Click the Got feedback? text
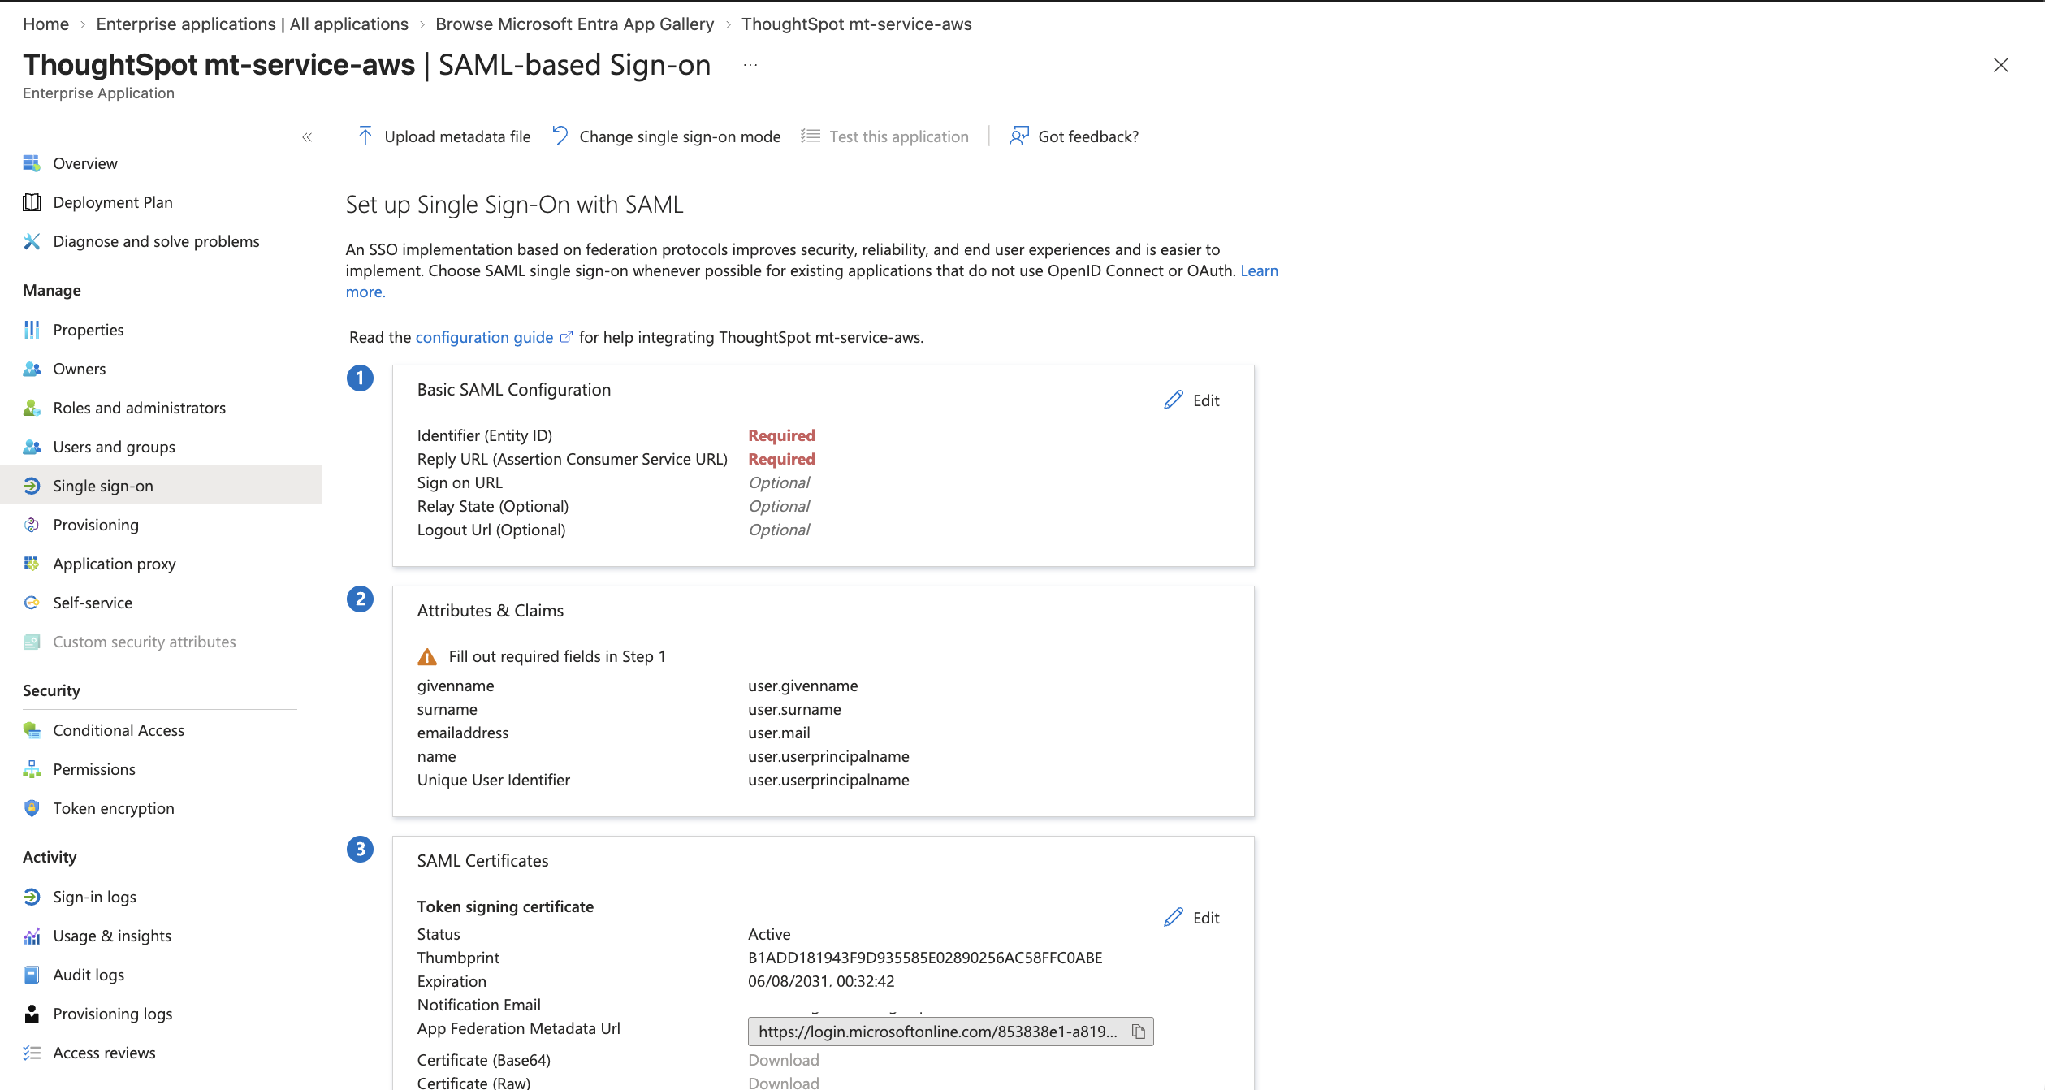The width and height of the screenshot is (2045, 1090). click(x=1089, y=136)
